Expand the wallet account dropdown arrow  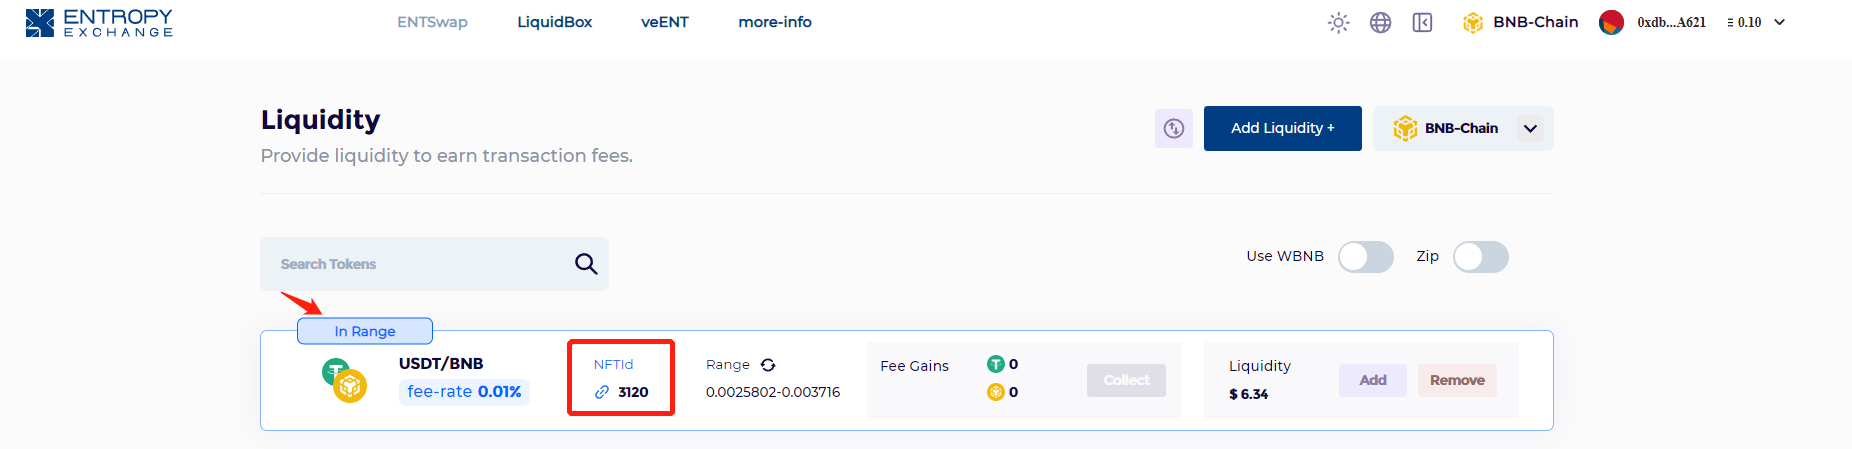tap(1780, 22)
